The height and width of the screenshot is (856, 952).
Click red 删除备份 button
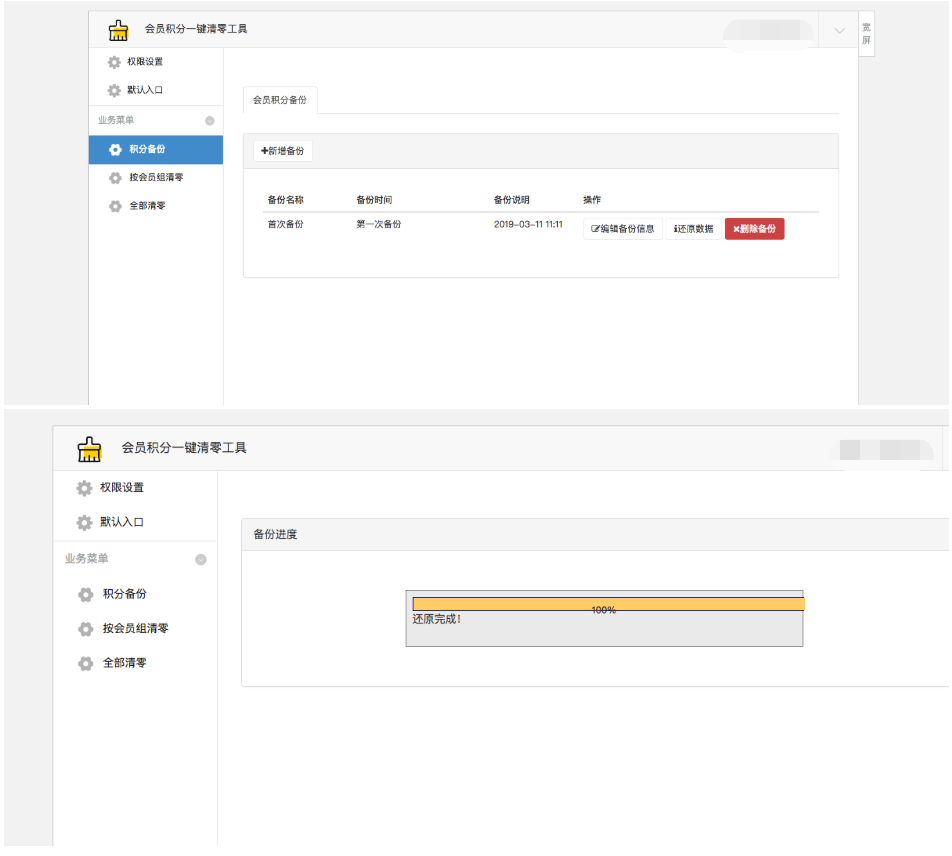pos(755,229)
